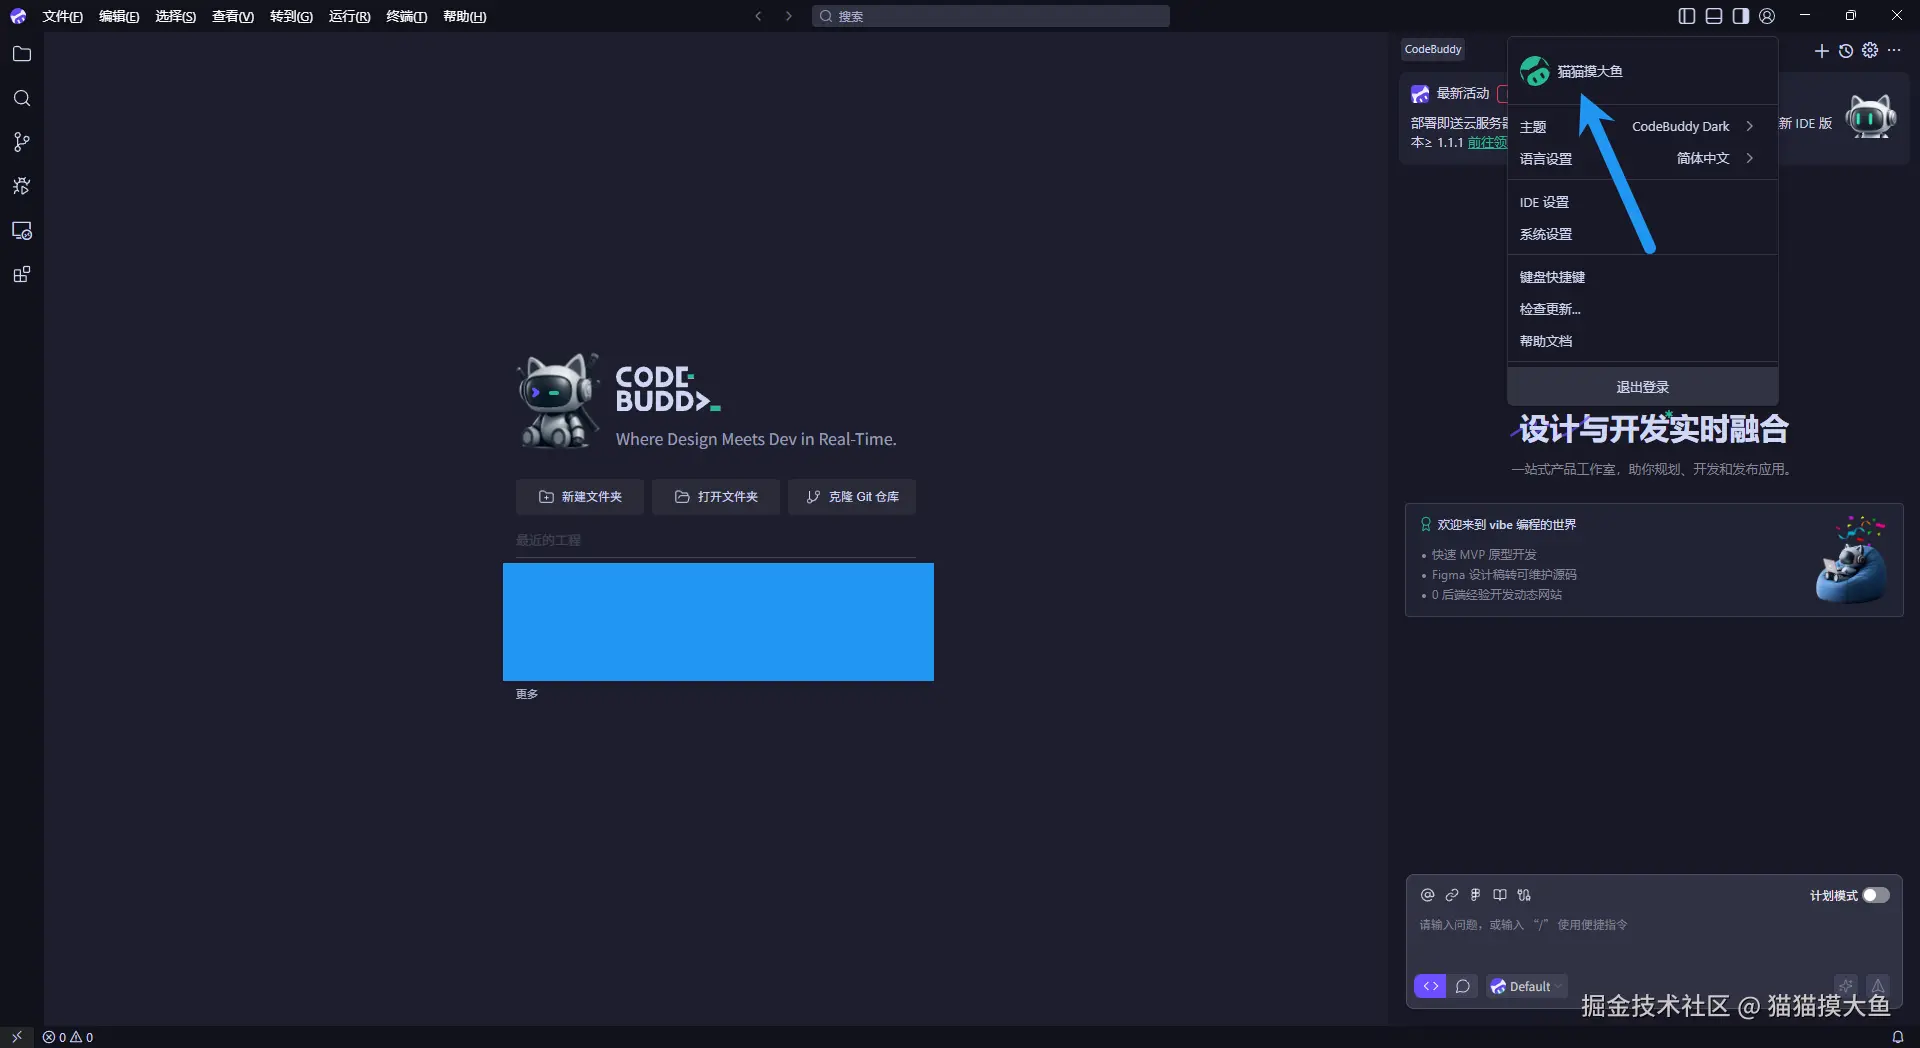
Task: Click the green user avatar in account menu
Action: tap(1535, 71)
